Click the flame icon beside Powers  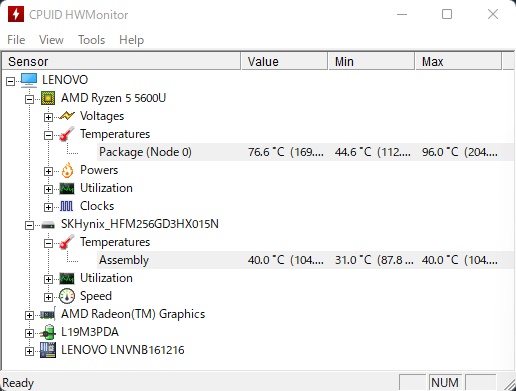(67, 170)
